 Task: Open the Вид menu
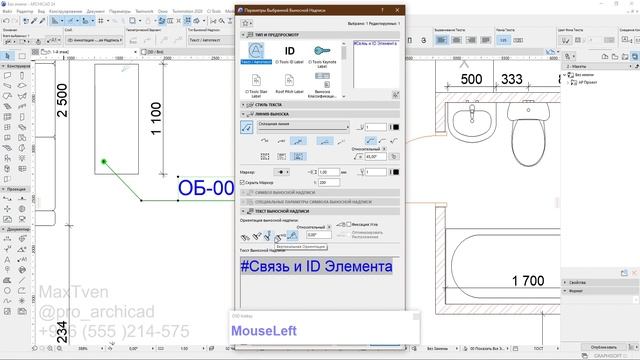click(x=41, y=11)
